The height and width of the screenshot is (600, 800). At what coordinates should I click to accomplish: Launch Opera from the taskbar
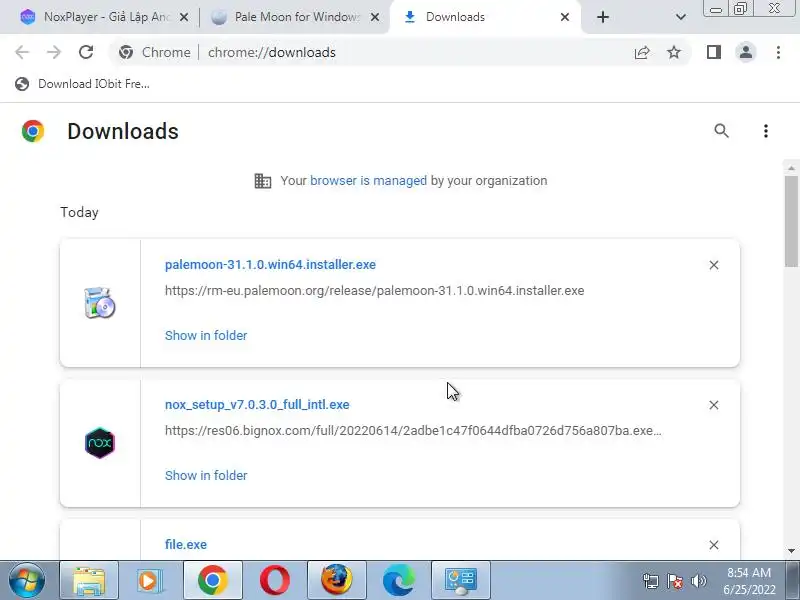click(274, 580)
